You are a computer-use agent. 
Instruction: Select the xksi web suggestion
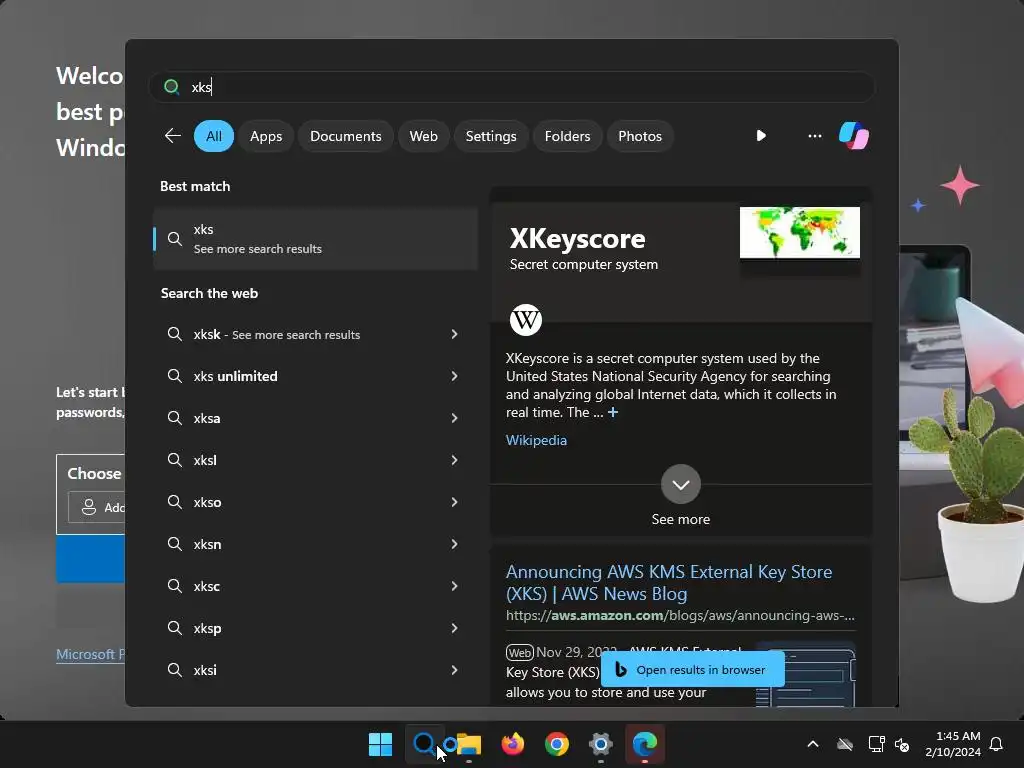click(315, 670)
